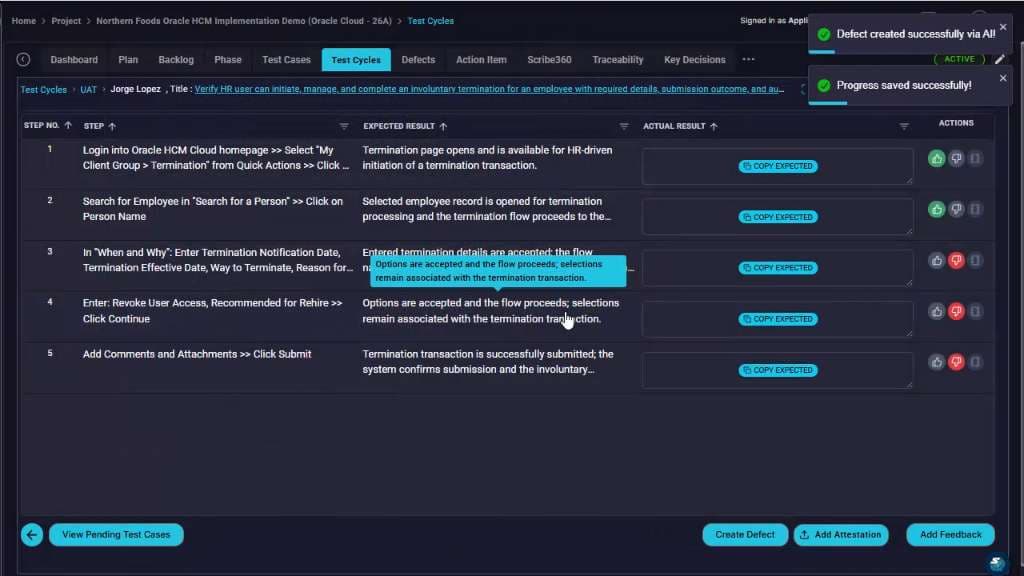This screenshot has height=576, width=1024.
Task: Copy expected result for step 2
Action: coord(778,217)
